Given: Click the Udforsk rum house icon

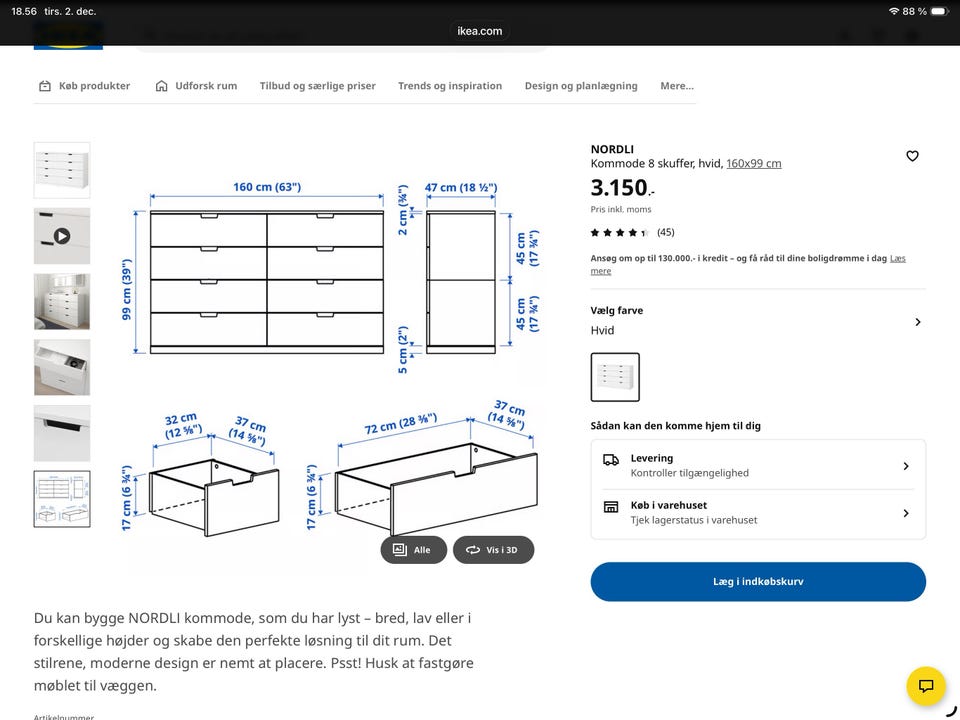Looking at the screenshot, I should point(162,86).
